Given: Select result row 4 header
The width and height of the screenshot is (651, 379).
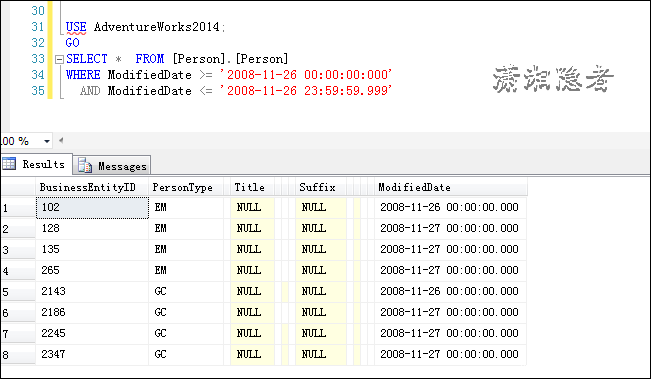Looking at the screenshot, I should tap(18, 271).
